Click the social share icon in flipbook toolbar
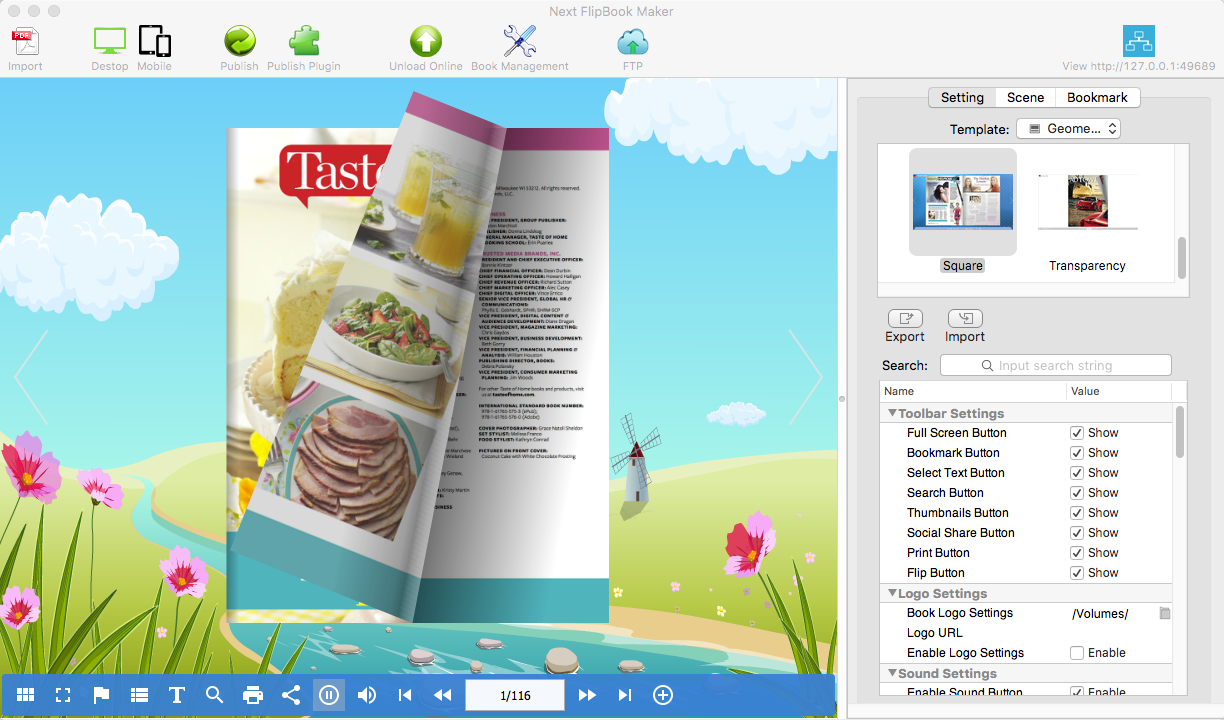The width and height of the screenshot is (1224, 720). pos(291,695)
